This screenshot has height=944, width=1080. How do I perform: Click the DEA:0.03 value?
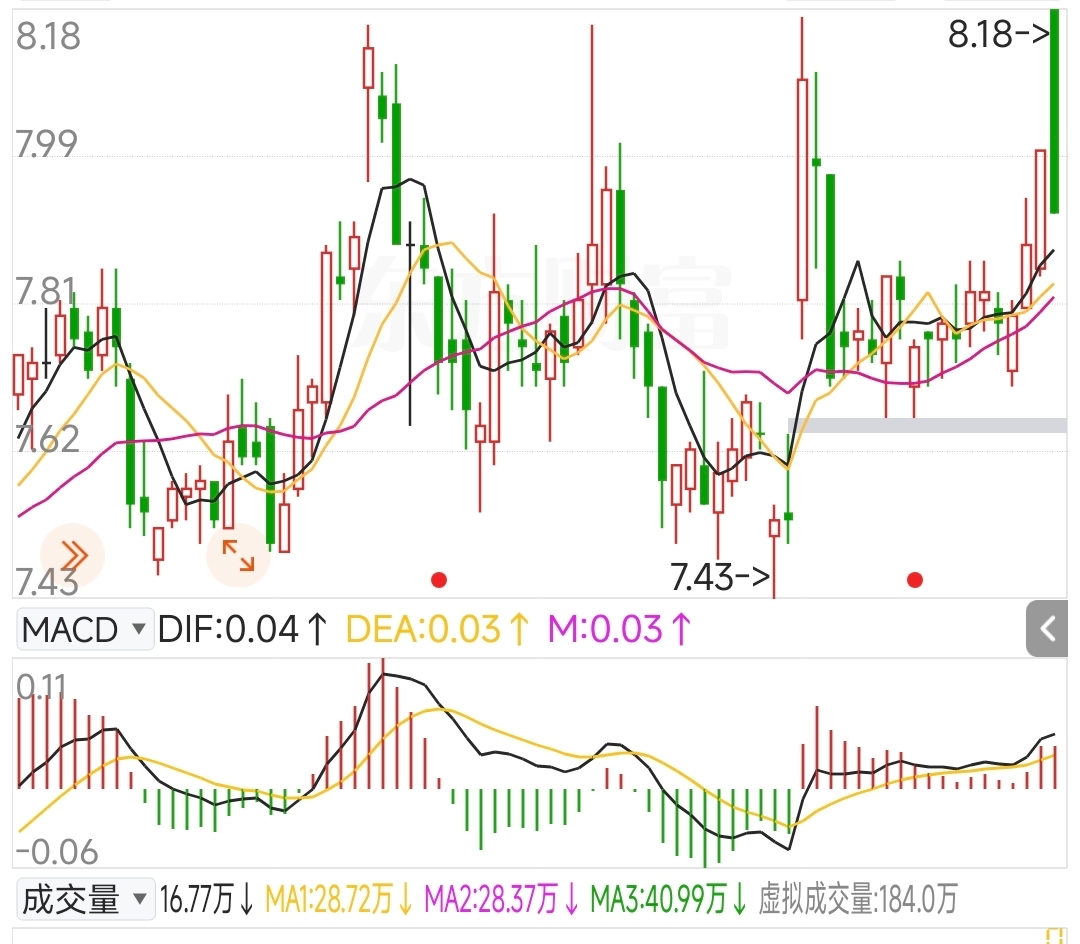pyautogui.click(x=438, y=629)
